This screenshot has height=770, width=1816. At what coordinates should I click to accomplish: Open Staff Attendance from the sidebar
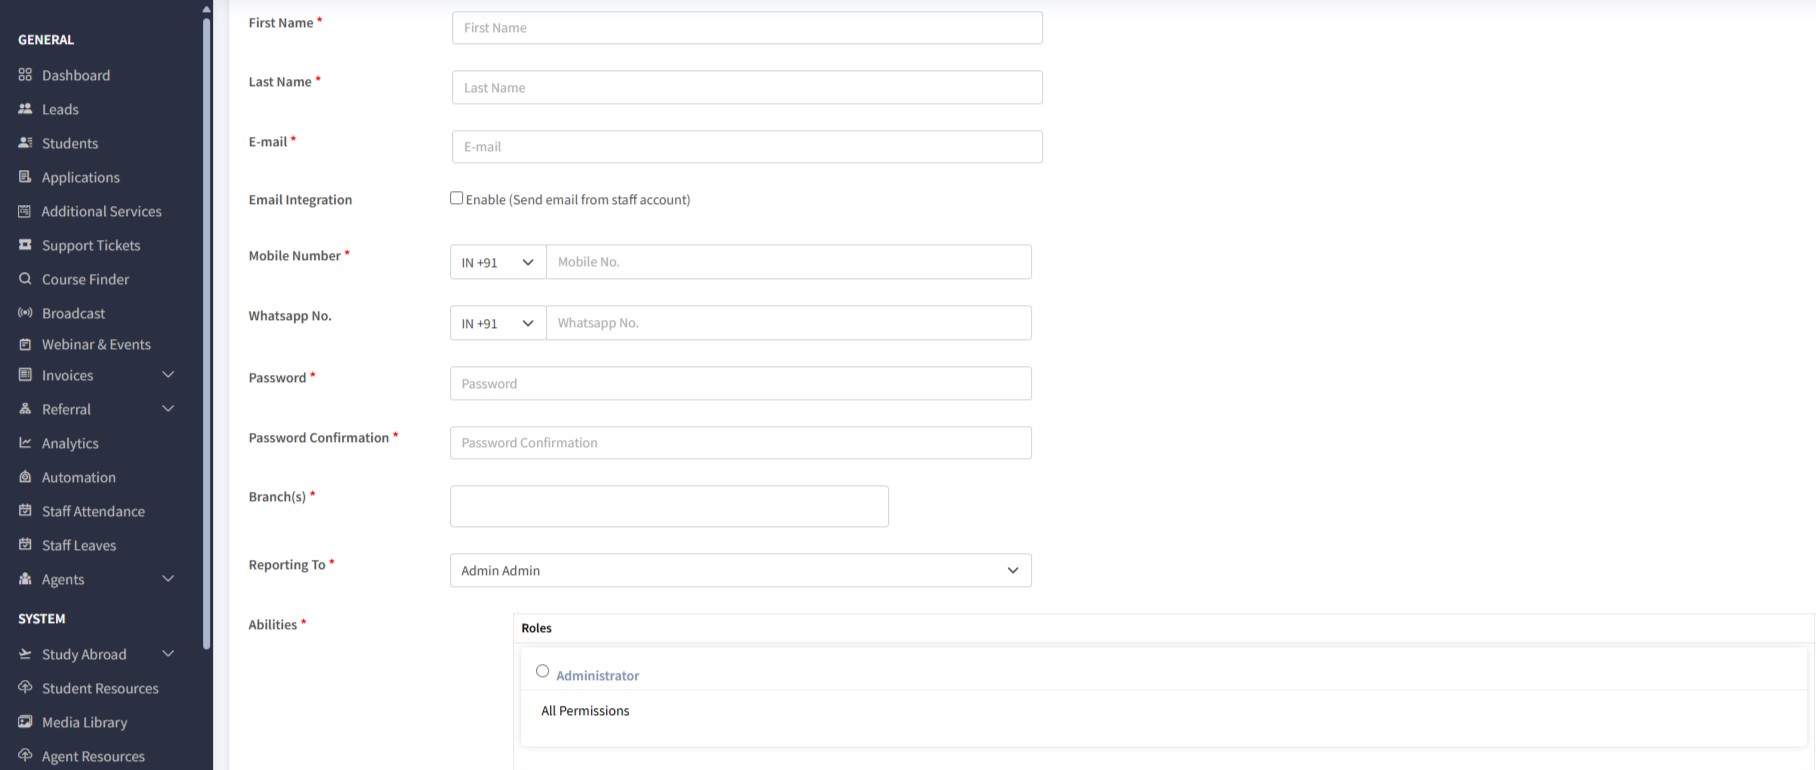click(93, 511)
